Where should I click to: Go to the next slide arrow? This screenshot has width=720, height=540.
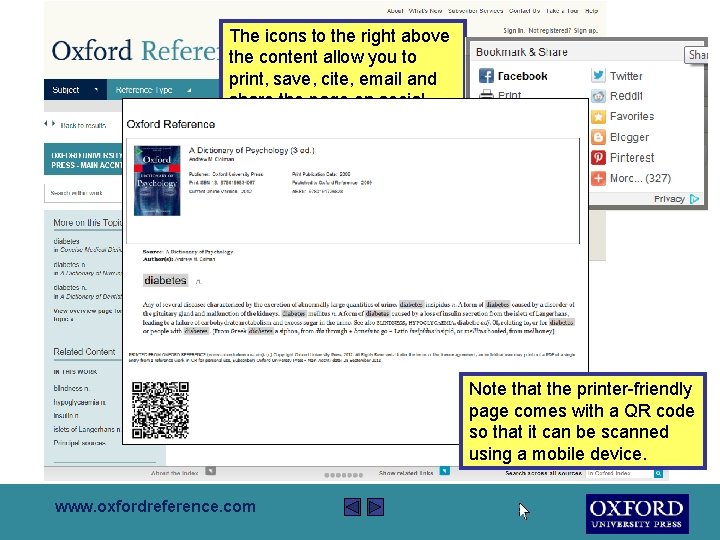click(375, 507)
